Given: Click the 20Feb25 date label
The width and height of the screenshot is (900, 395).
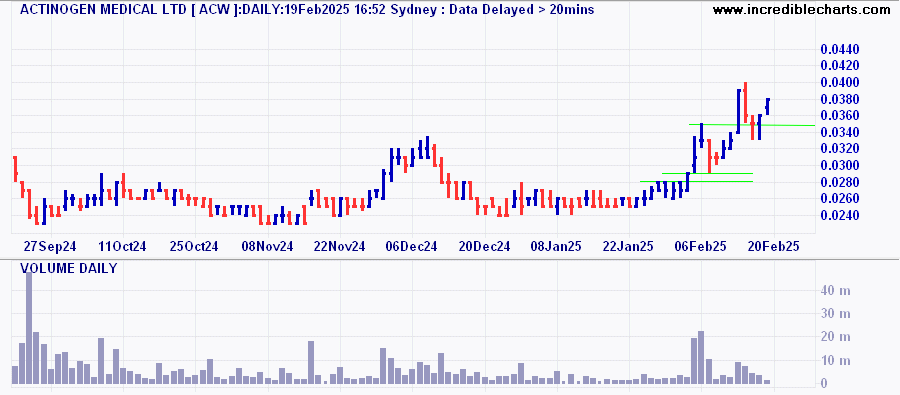Looking at the screenshot, I should pos(773,246).
